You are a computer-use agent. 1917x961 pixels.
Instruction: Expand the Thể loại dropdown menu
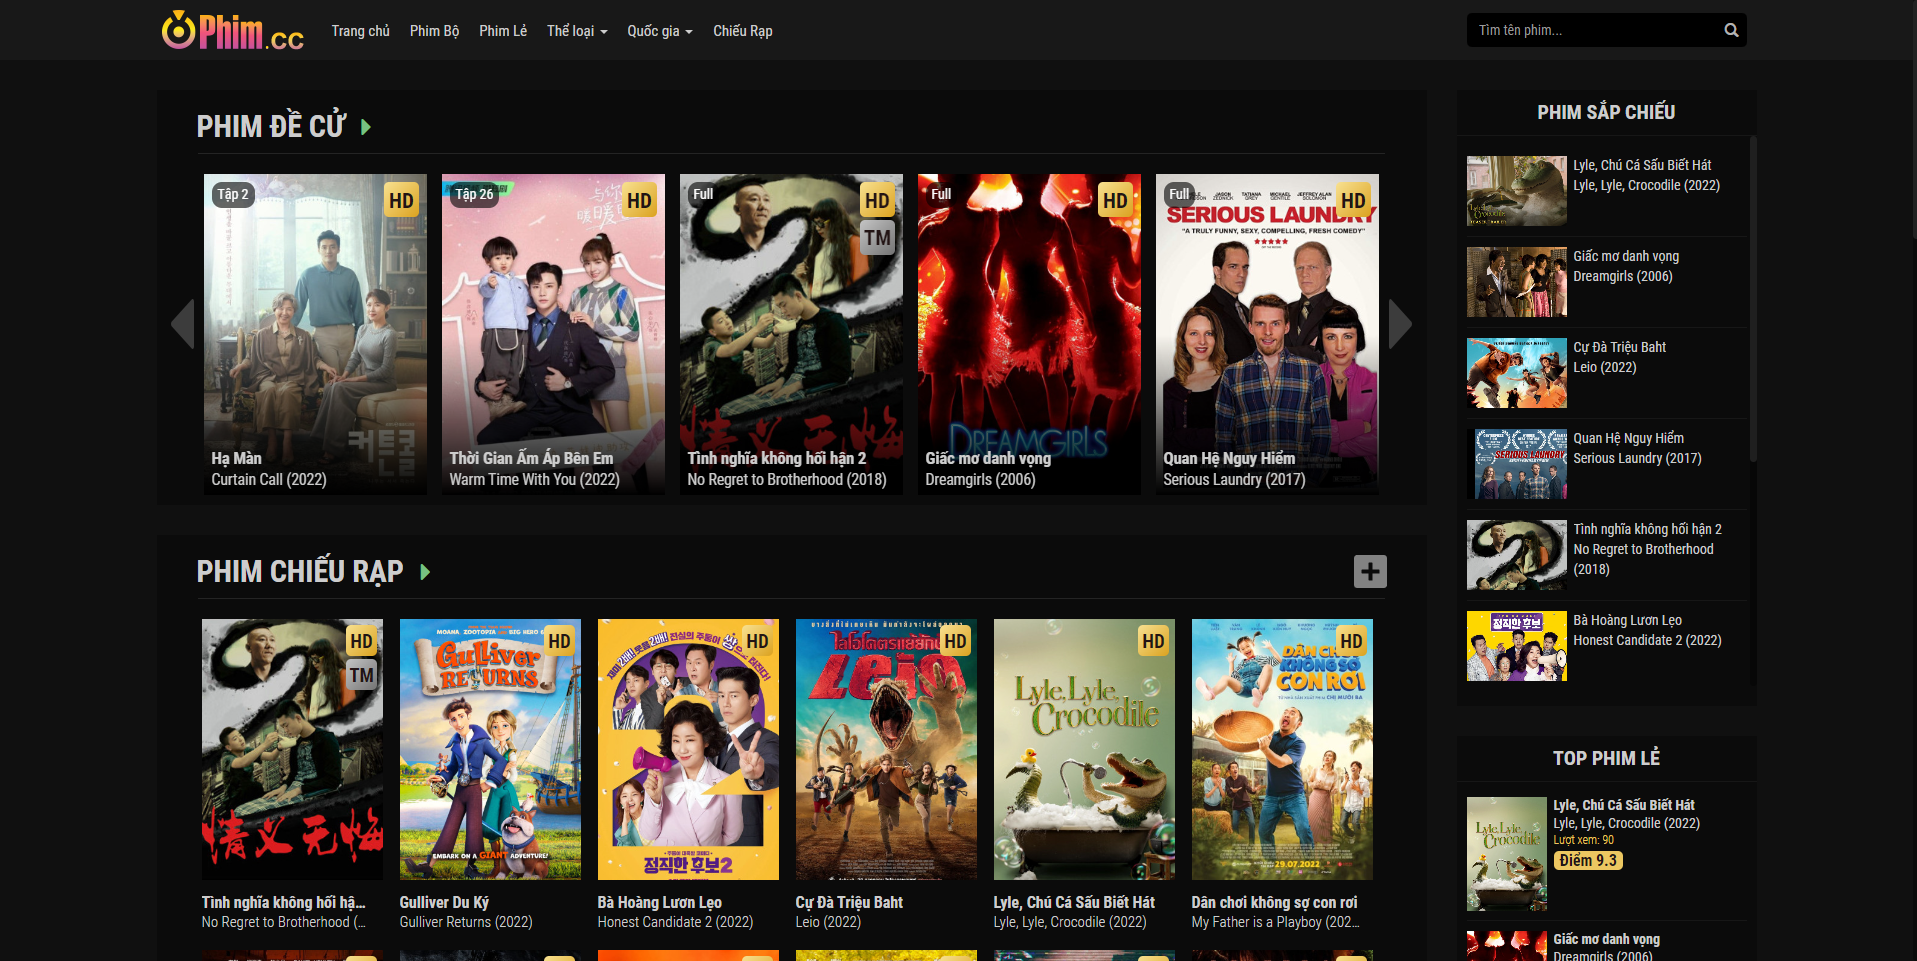[576, 31]
